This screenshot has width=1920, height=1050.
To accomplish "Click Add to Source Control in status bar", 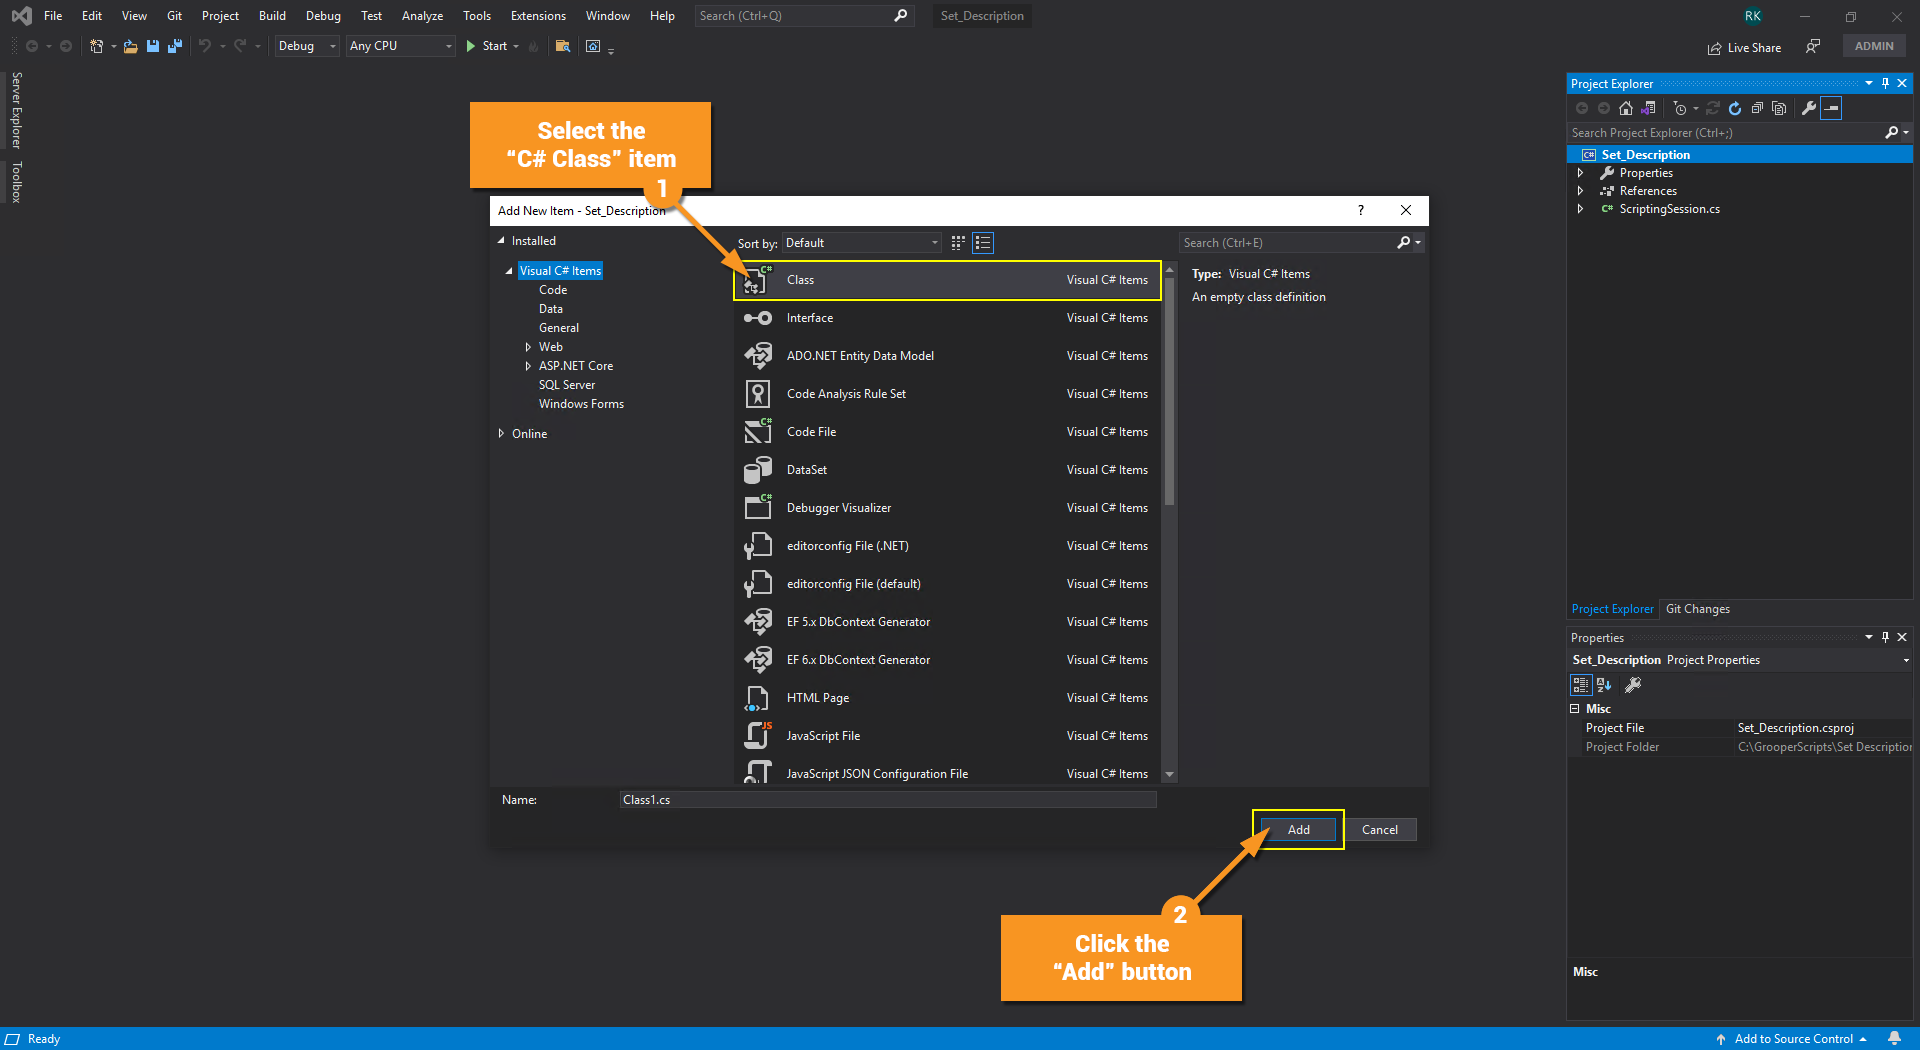I will (x=1792, y=1038).
